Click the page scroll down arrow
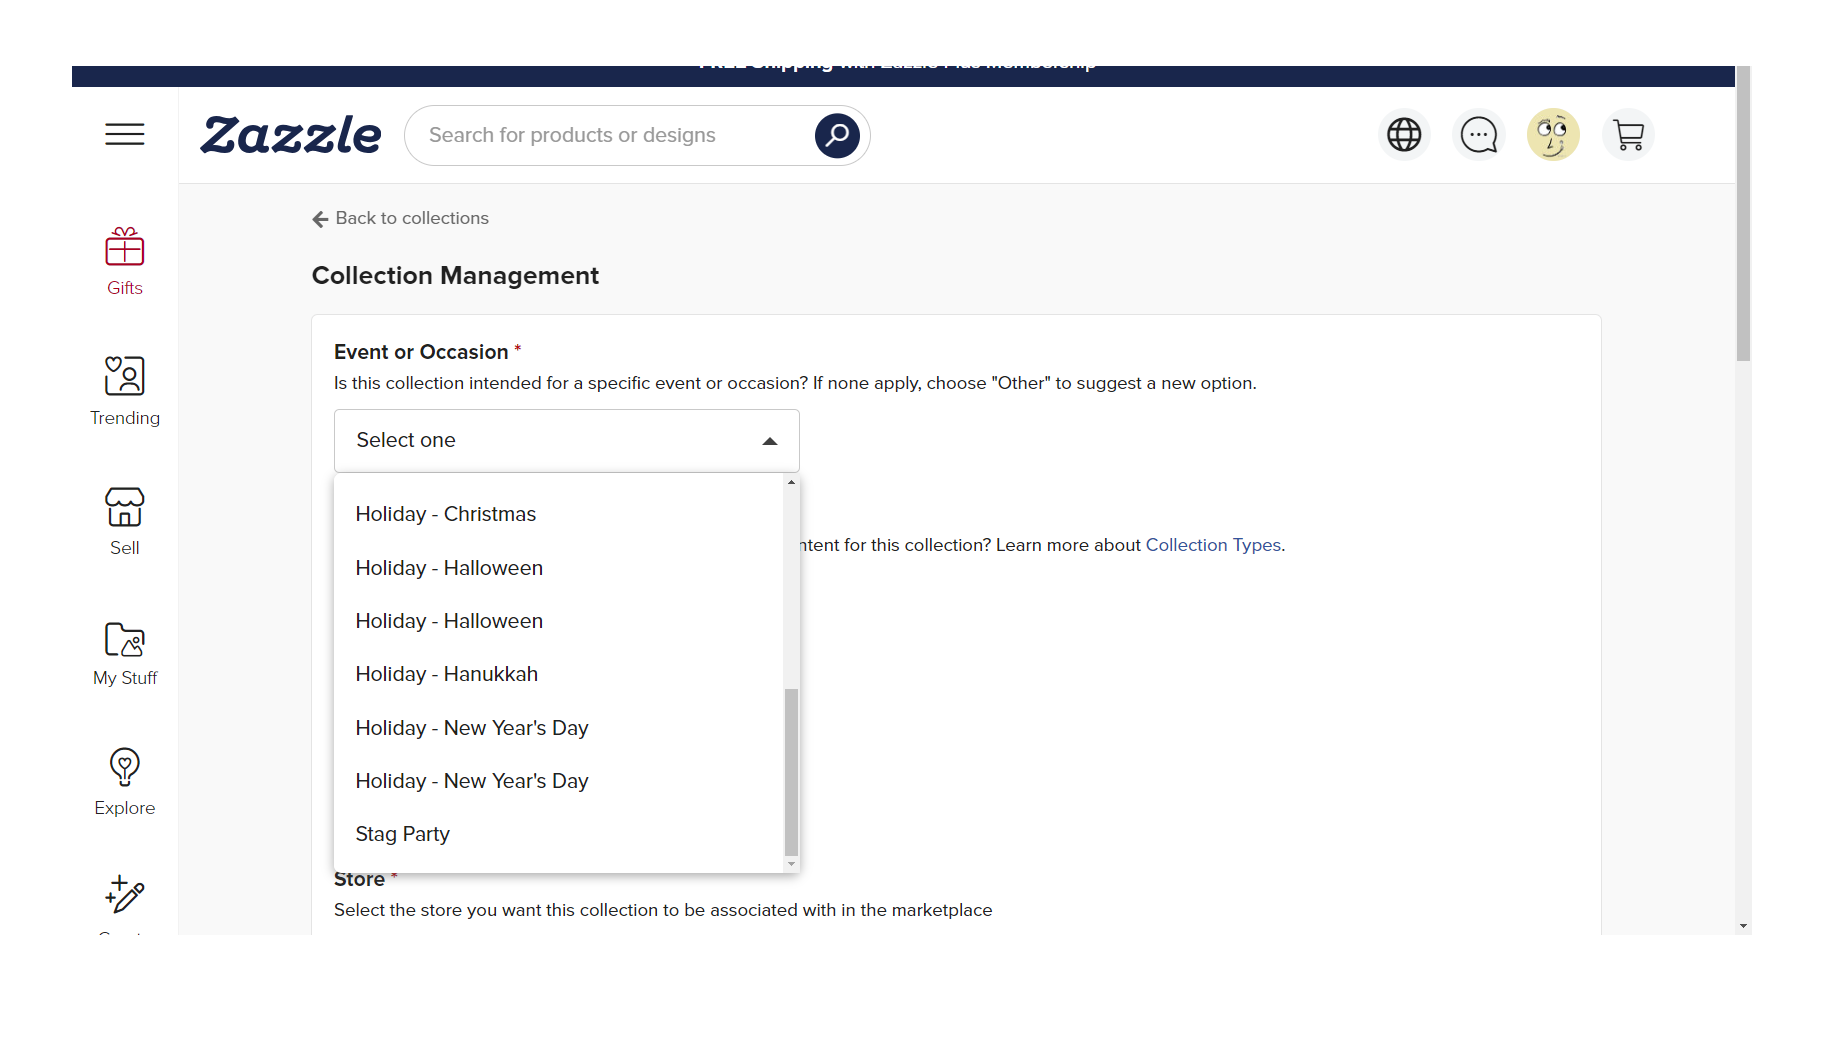Viewport: 1832px width, 1048px height. 1744,927
